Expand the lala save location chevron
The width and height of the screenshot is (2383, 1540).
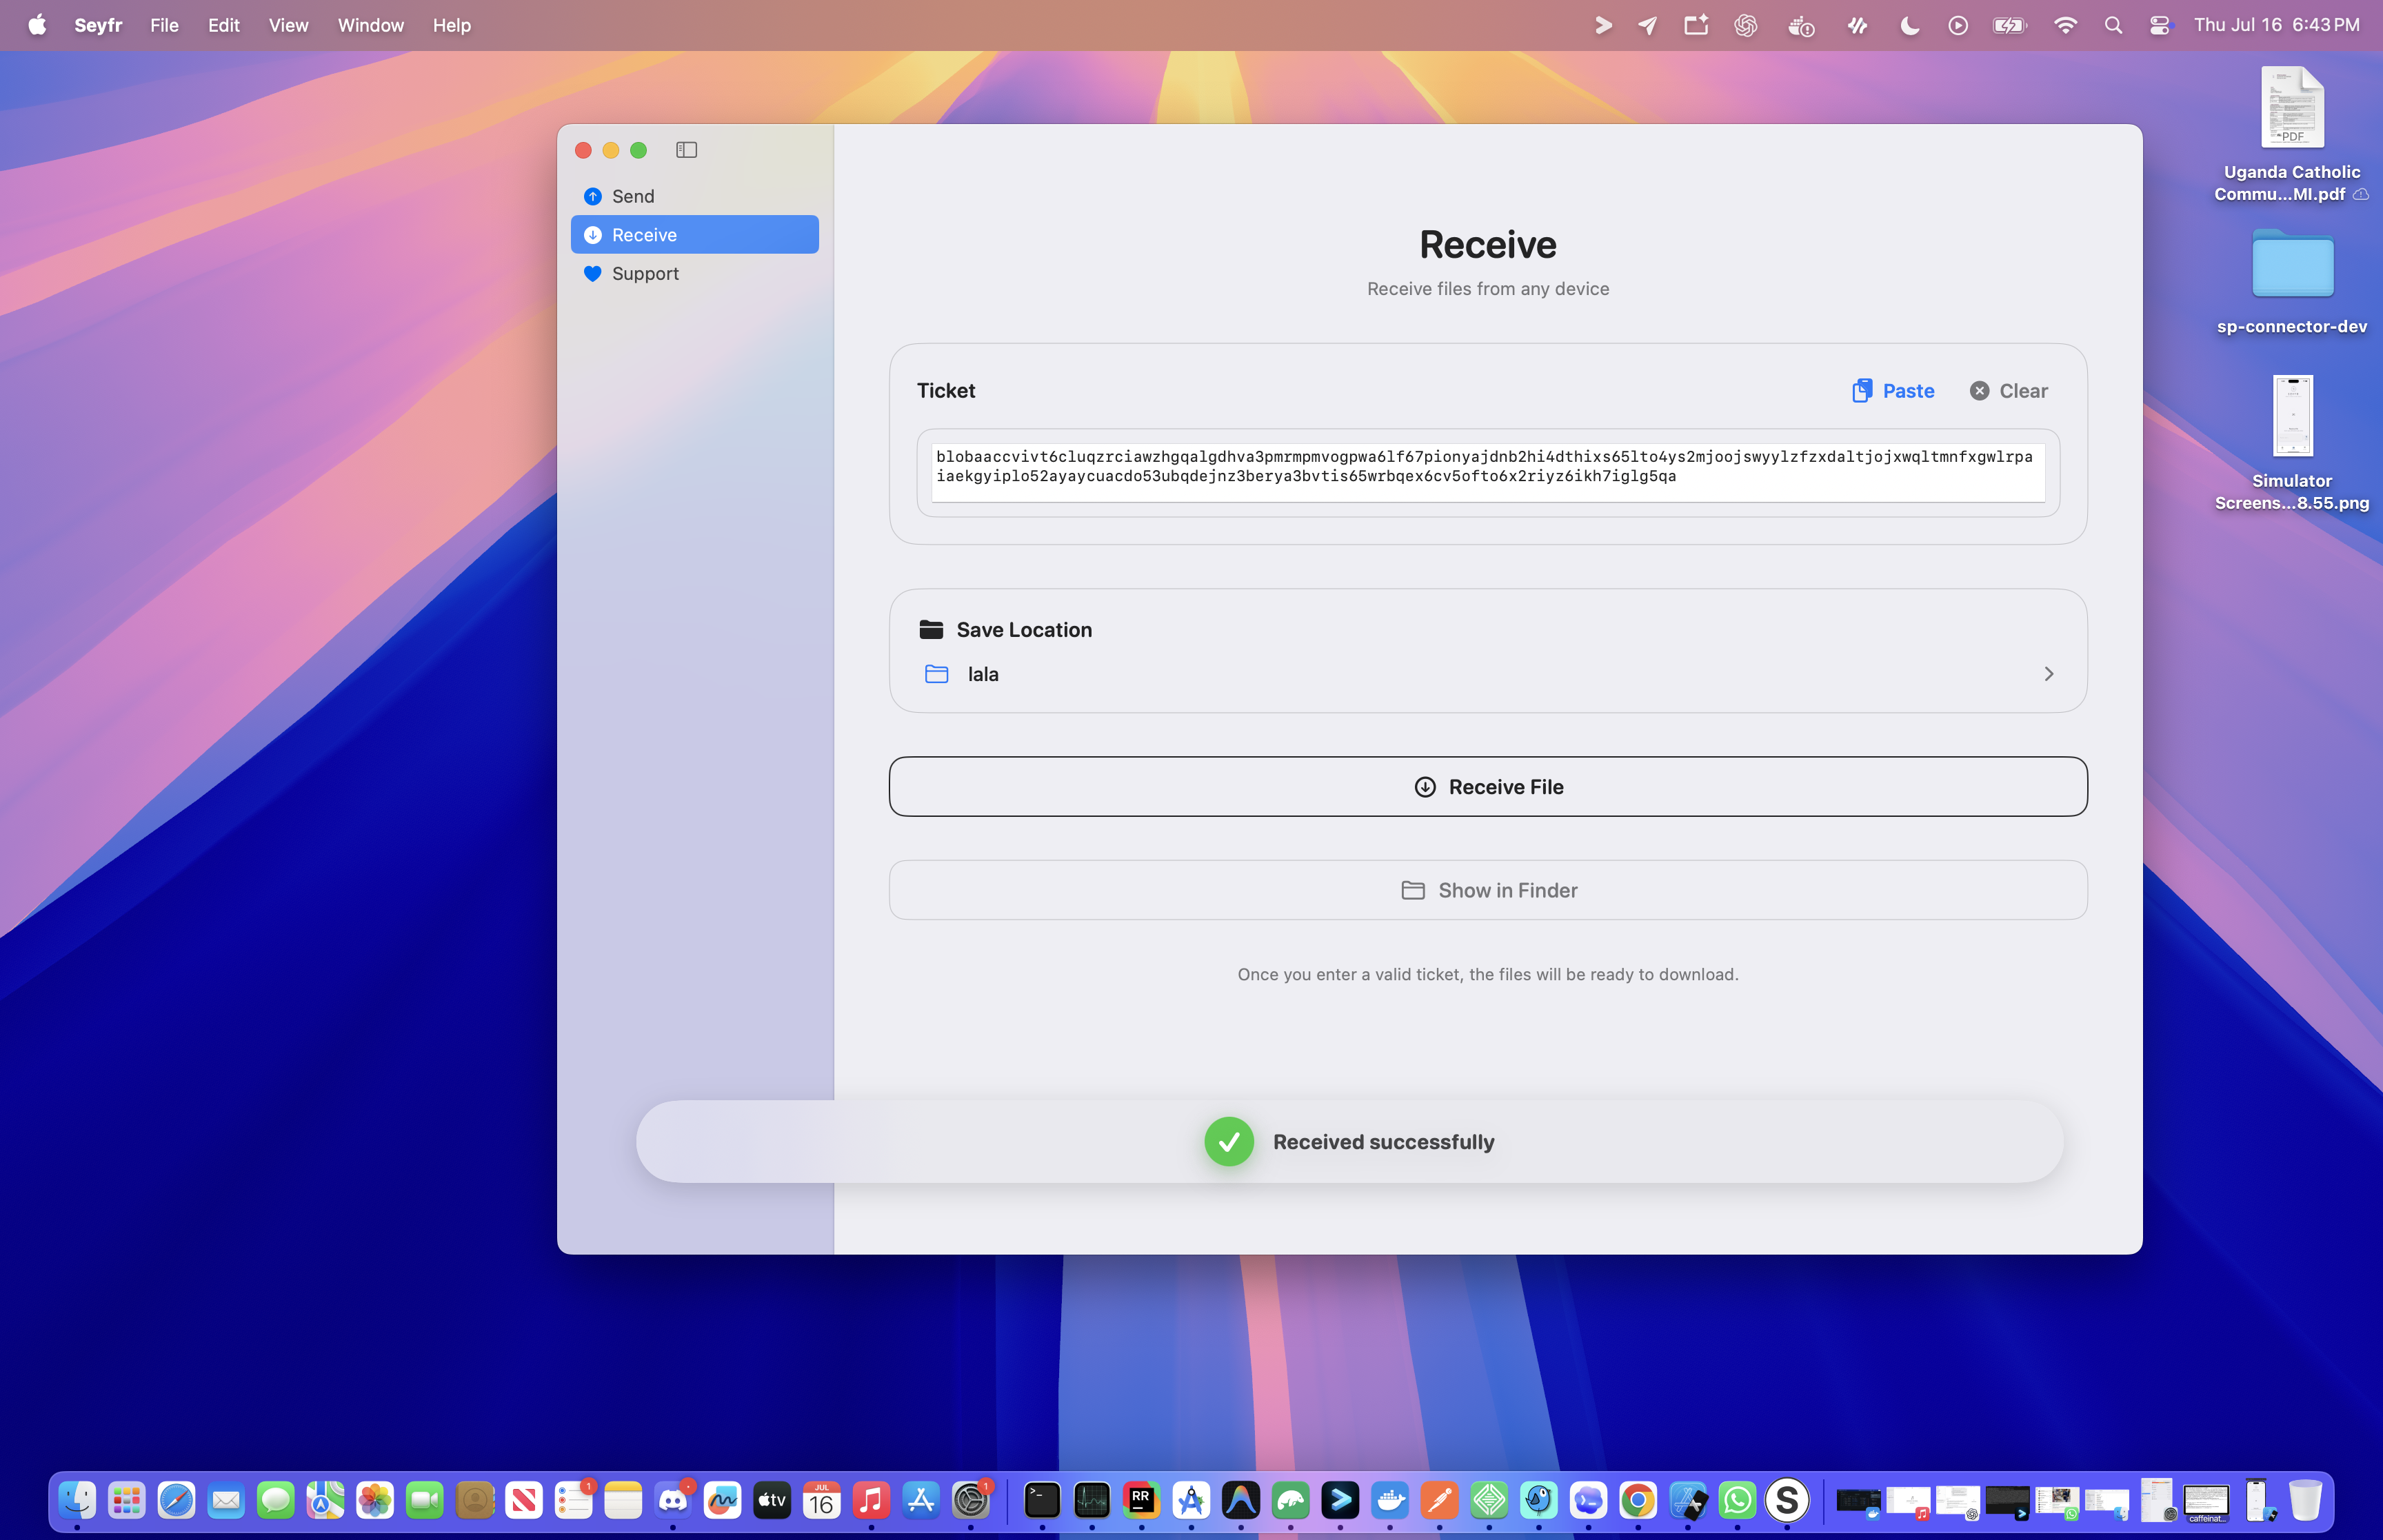click(x=2048, y=674)
